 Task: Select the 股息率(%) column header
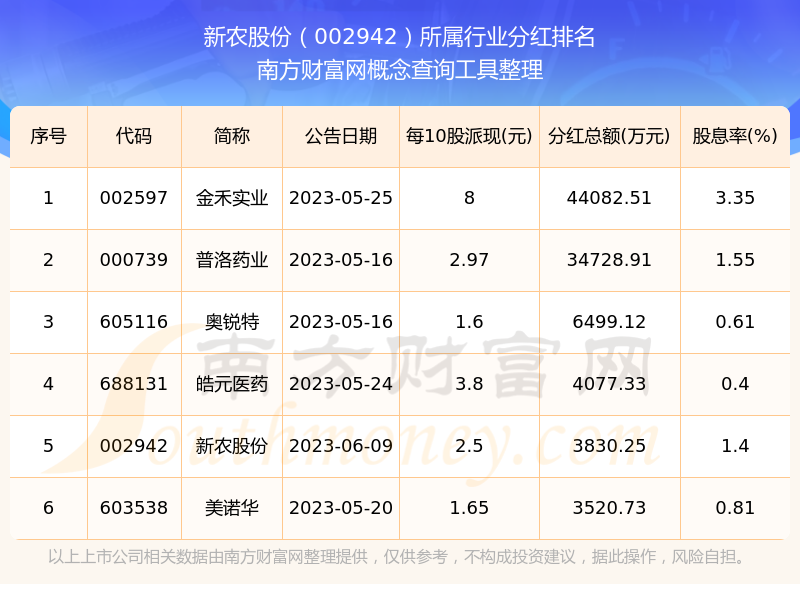[735, 136]
